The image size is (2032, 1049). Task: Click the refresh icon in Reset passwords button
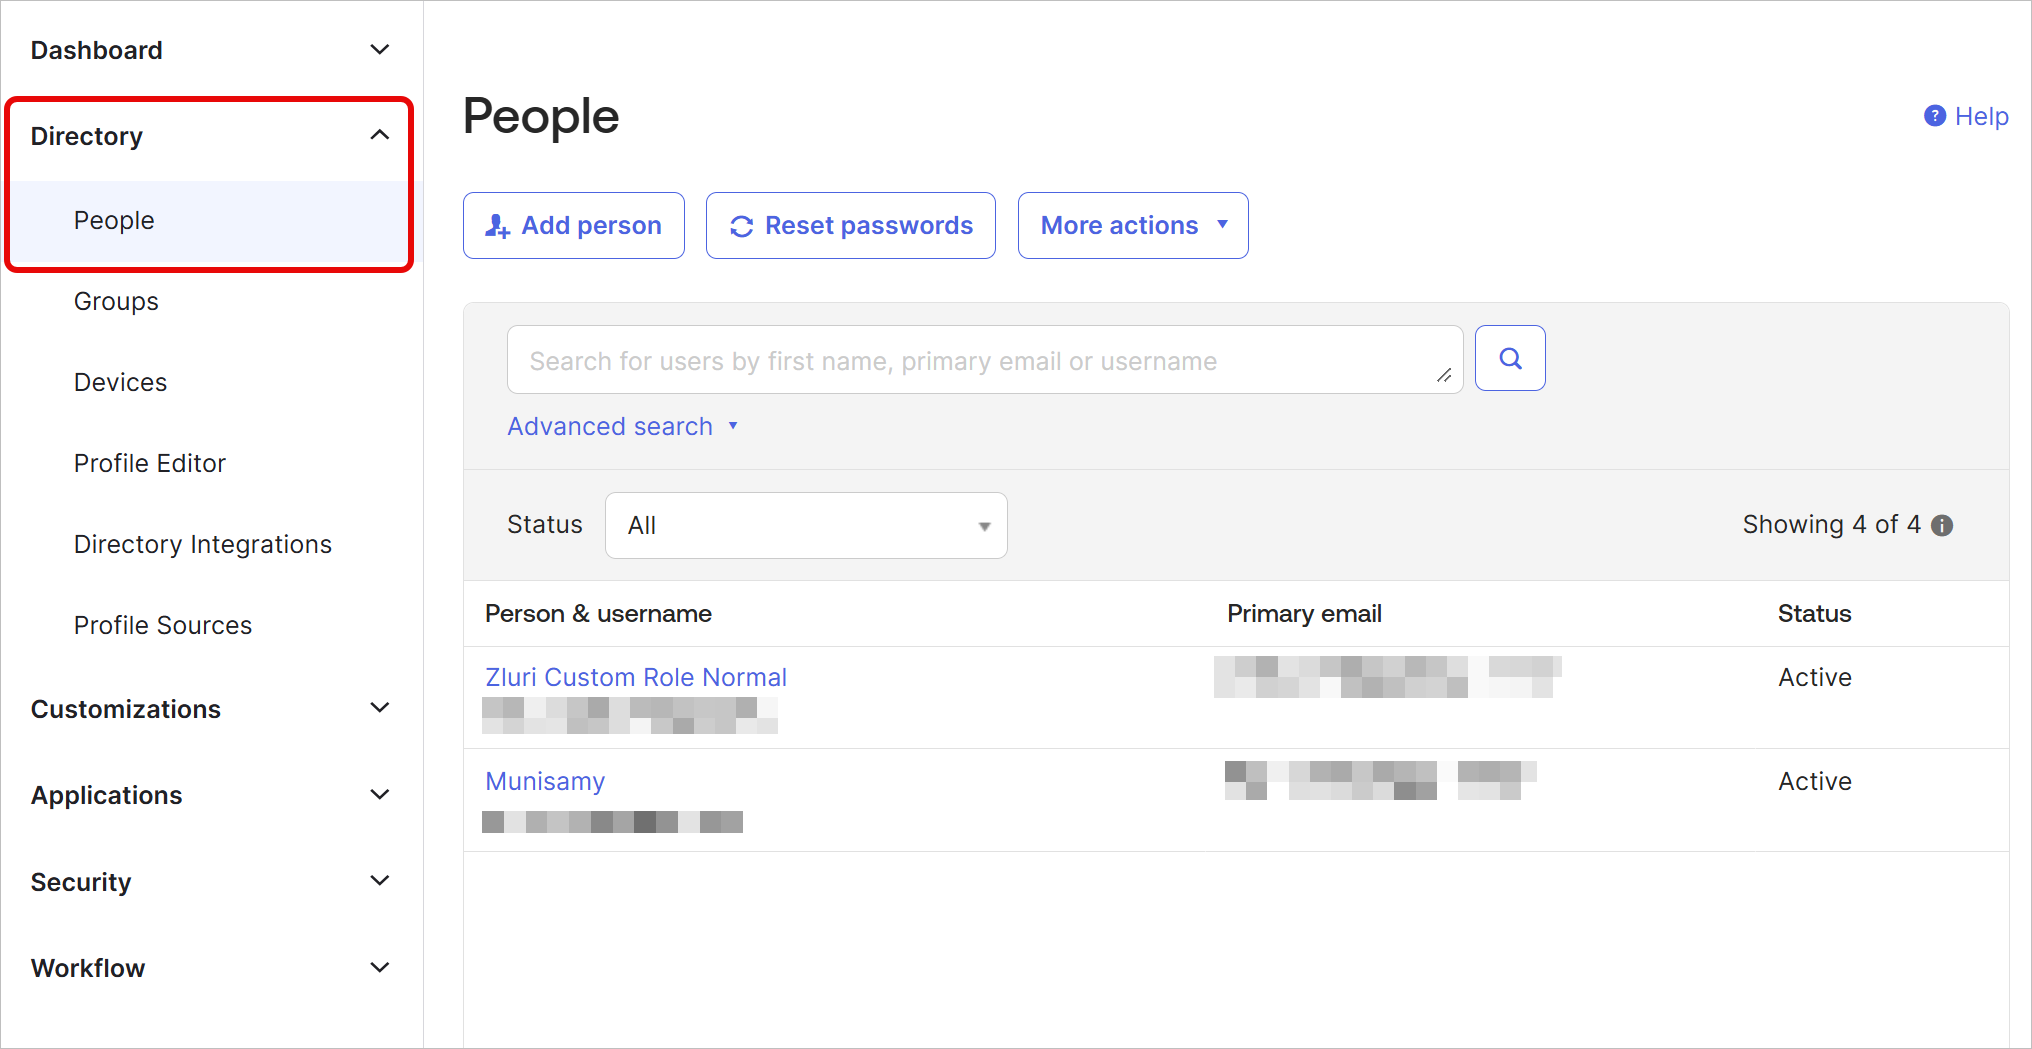741,227
